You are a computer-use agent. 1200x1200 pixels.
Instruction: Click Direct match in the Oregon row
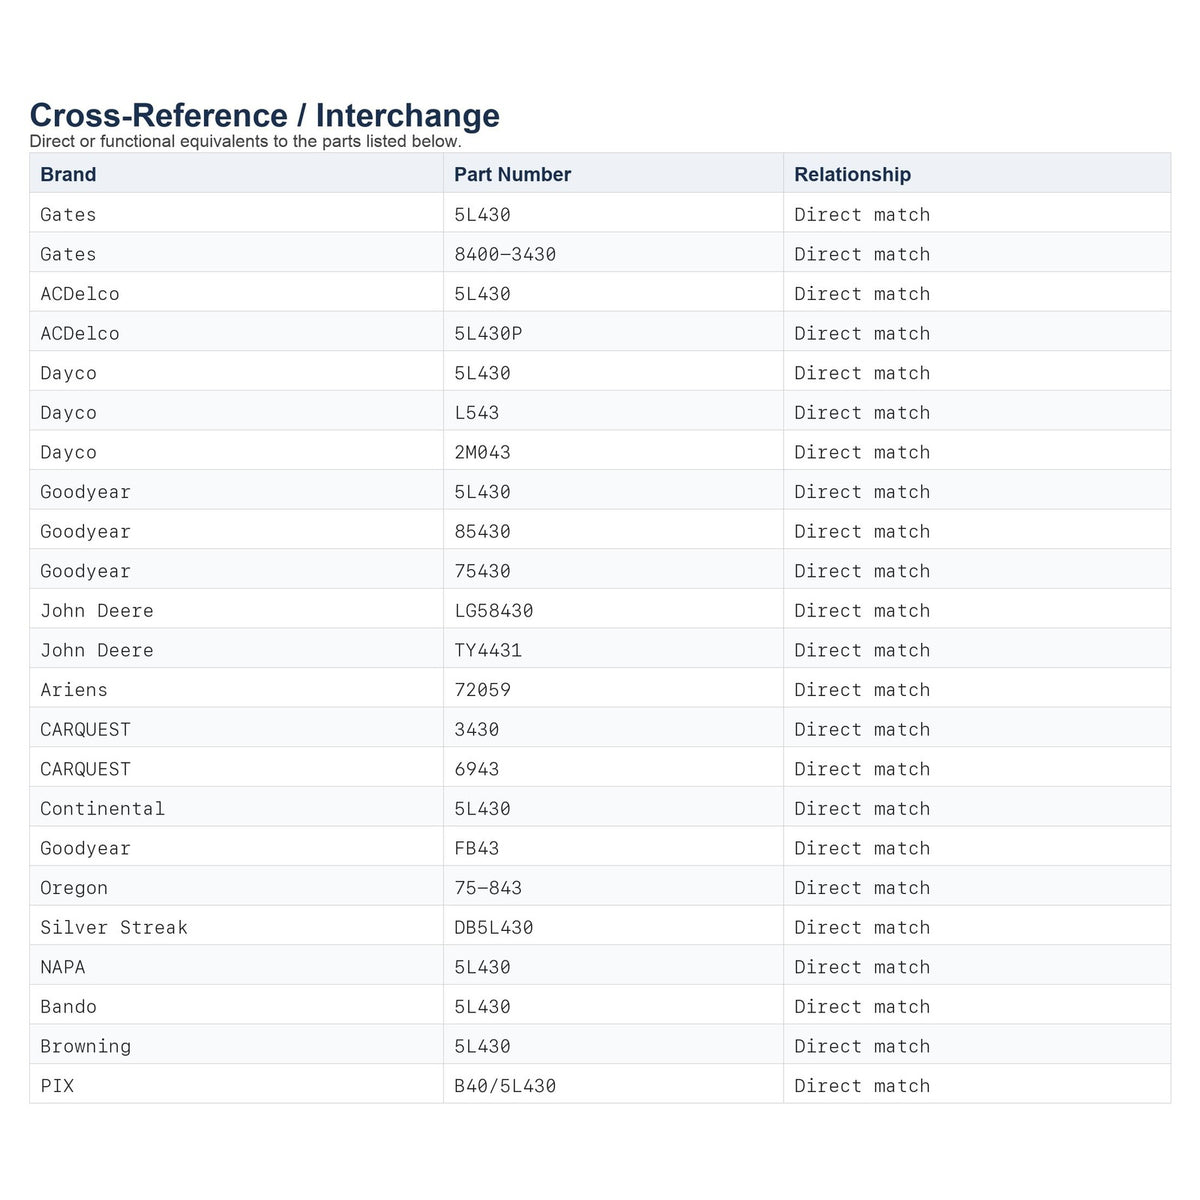click(x=862, y=888)
